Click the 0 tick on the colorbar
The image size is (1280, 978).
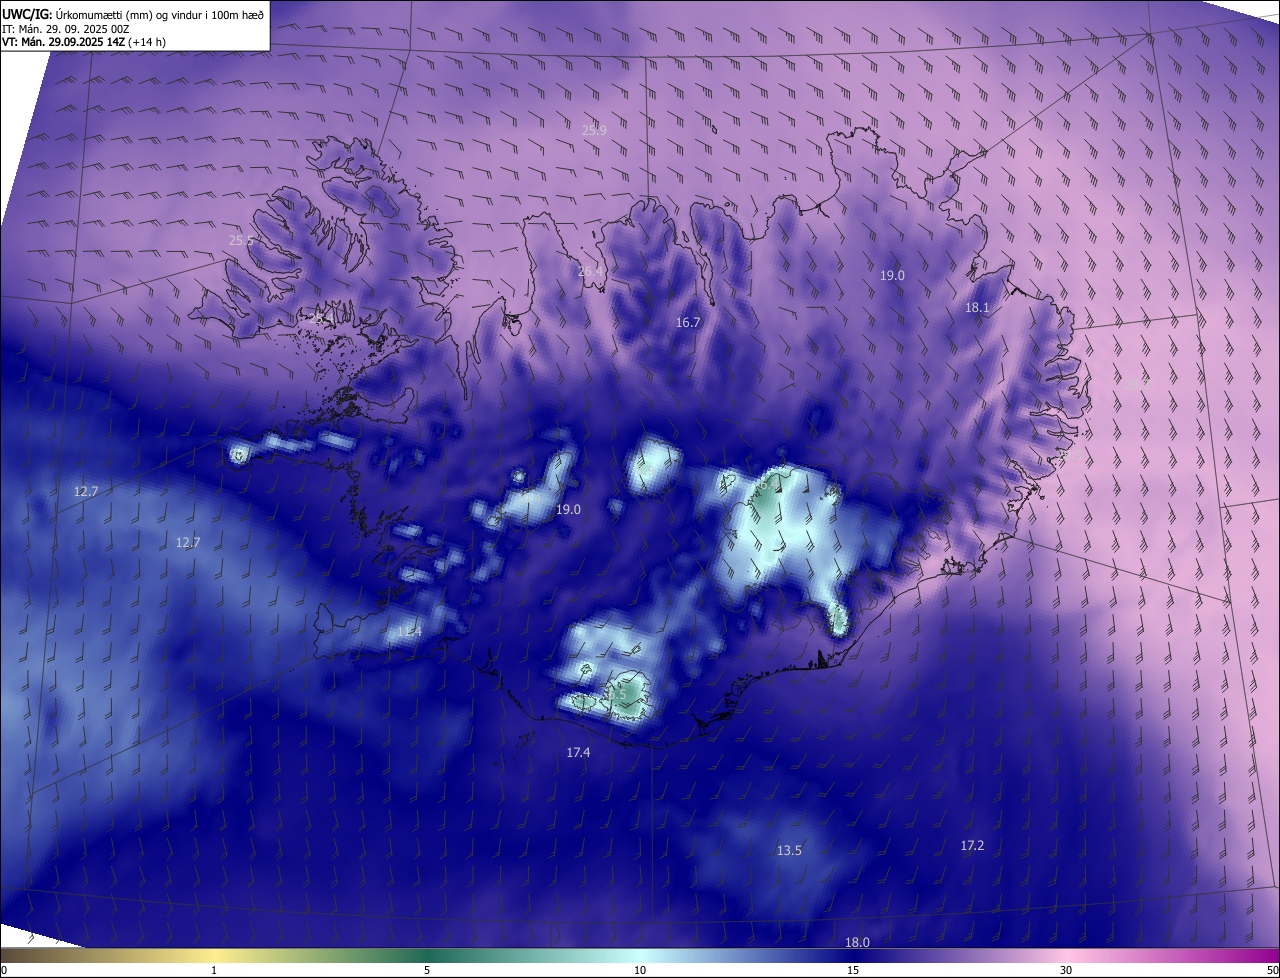tap(4, 970)
